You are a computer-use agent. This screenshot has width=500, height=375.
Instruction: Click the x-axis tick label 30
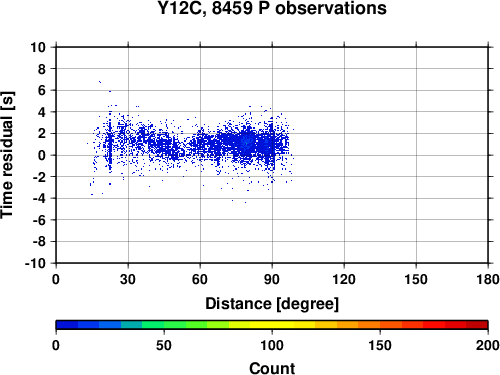(x=128, y=279)
